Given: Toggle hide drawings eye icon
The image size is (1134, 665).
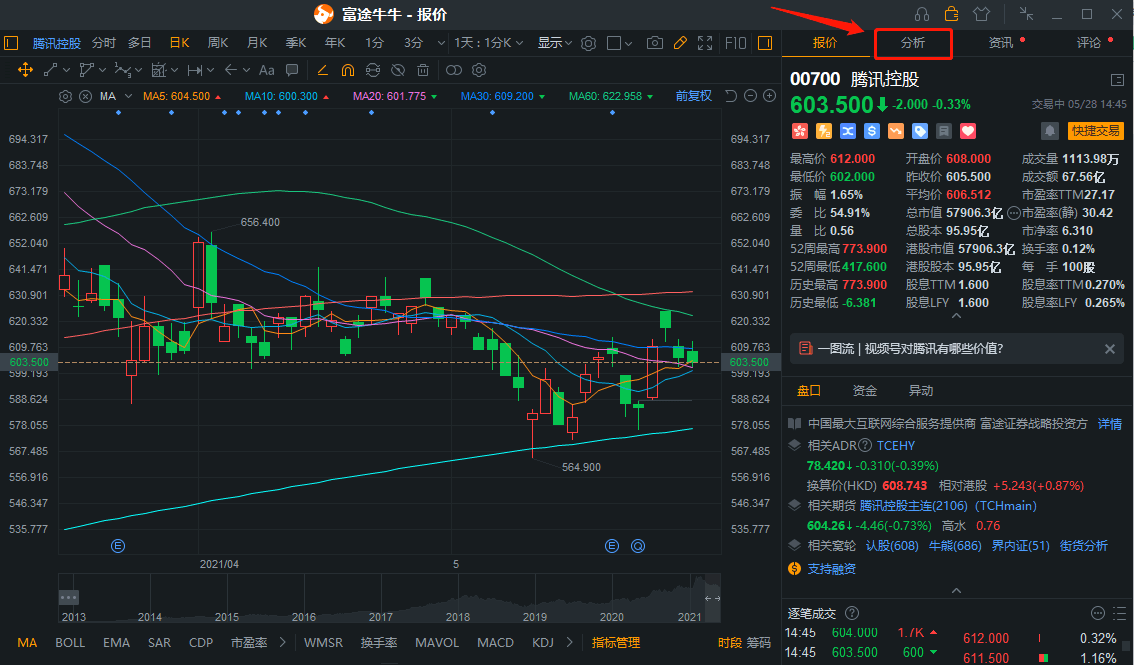Looking at the screenshot, I should [x=398, y=70].
